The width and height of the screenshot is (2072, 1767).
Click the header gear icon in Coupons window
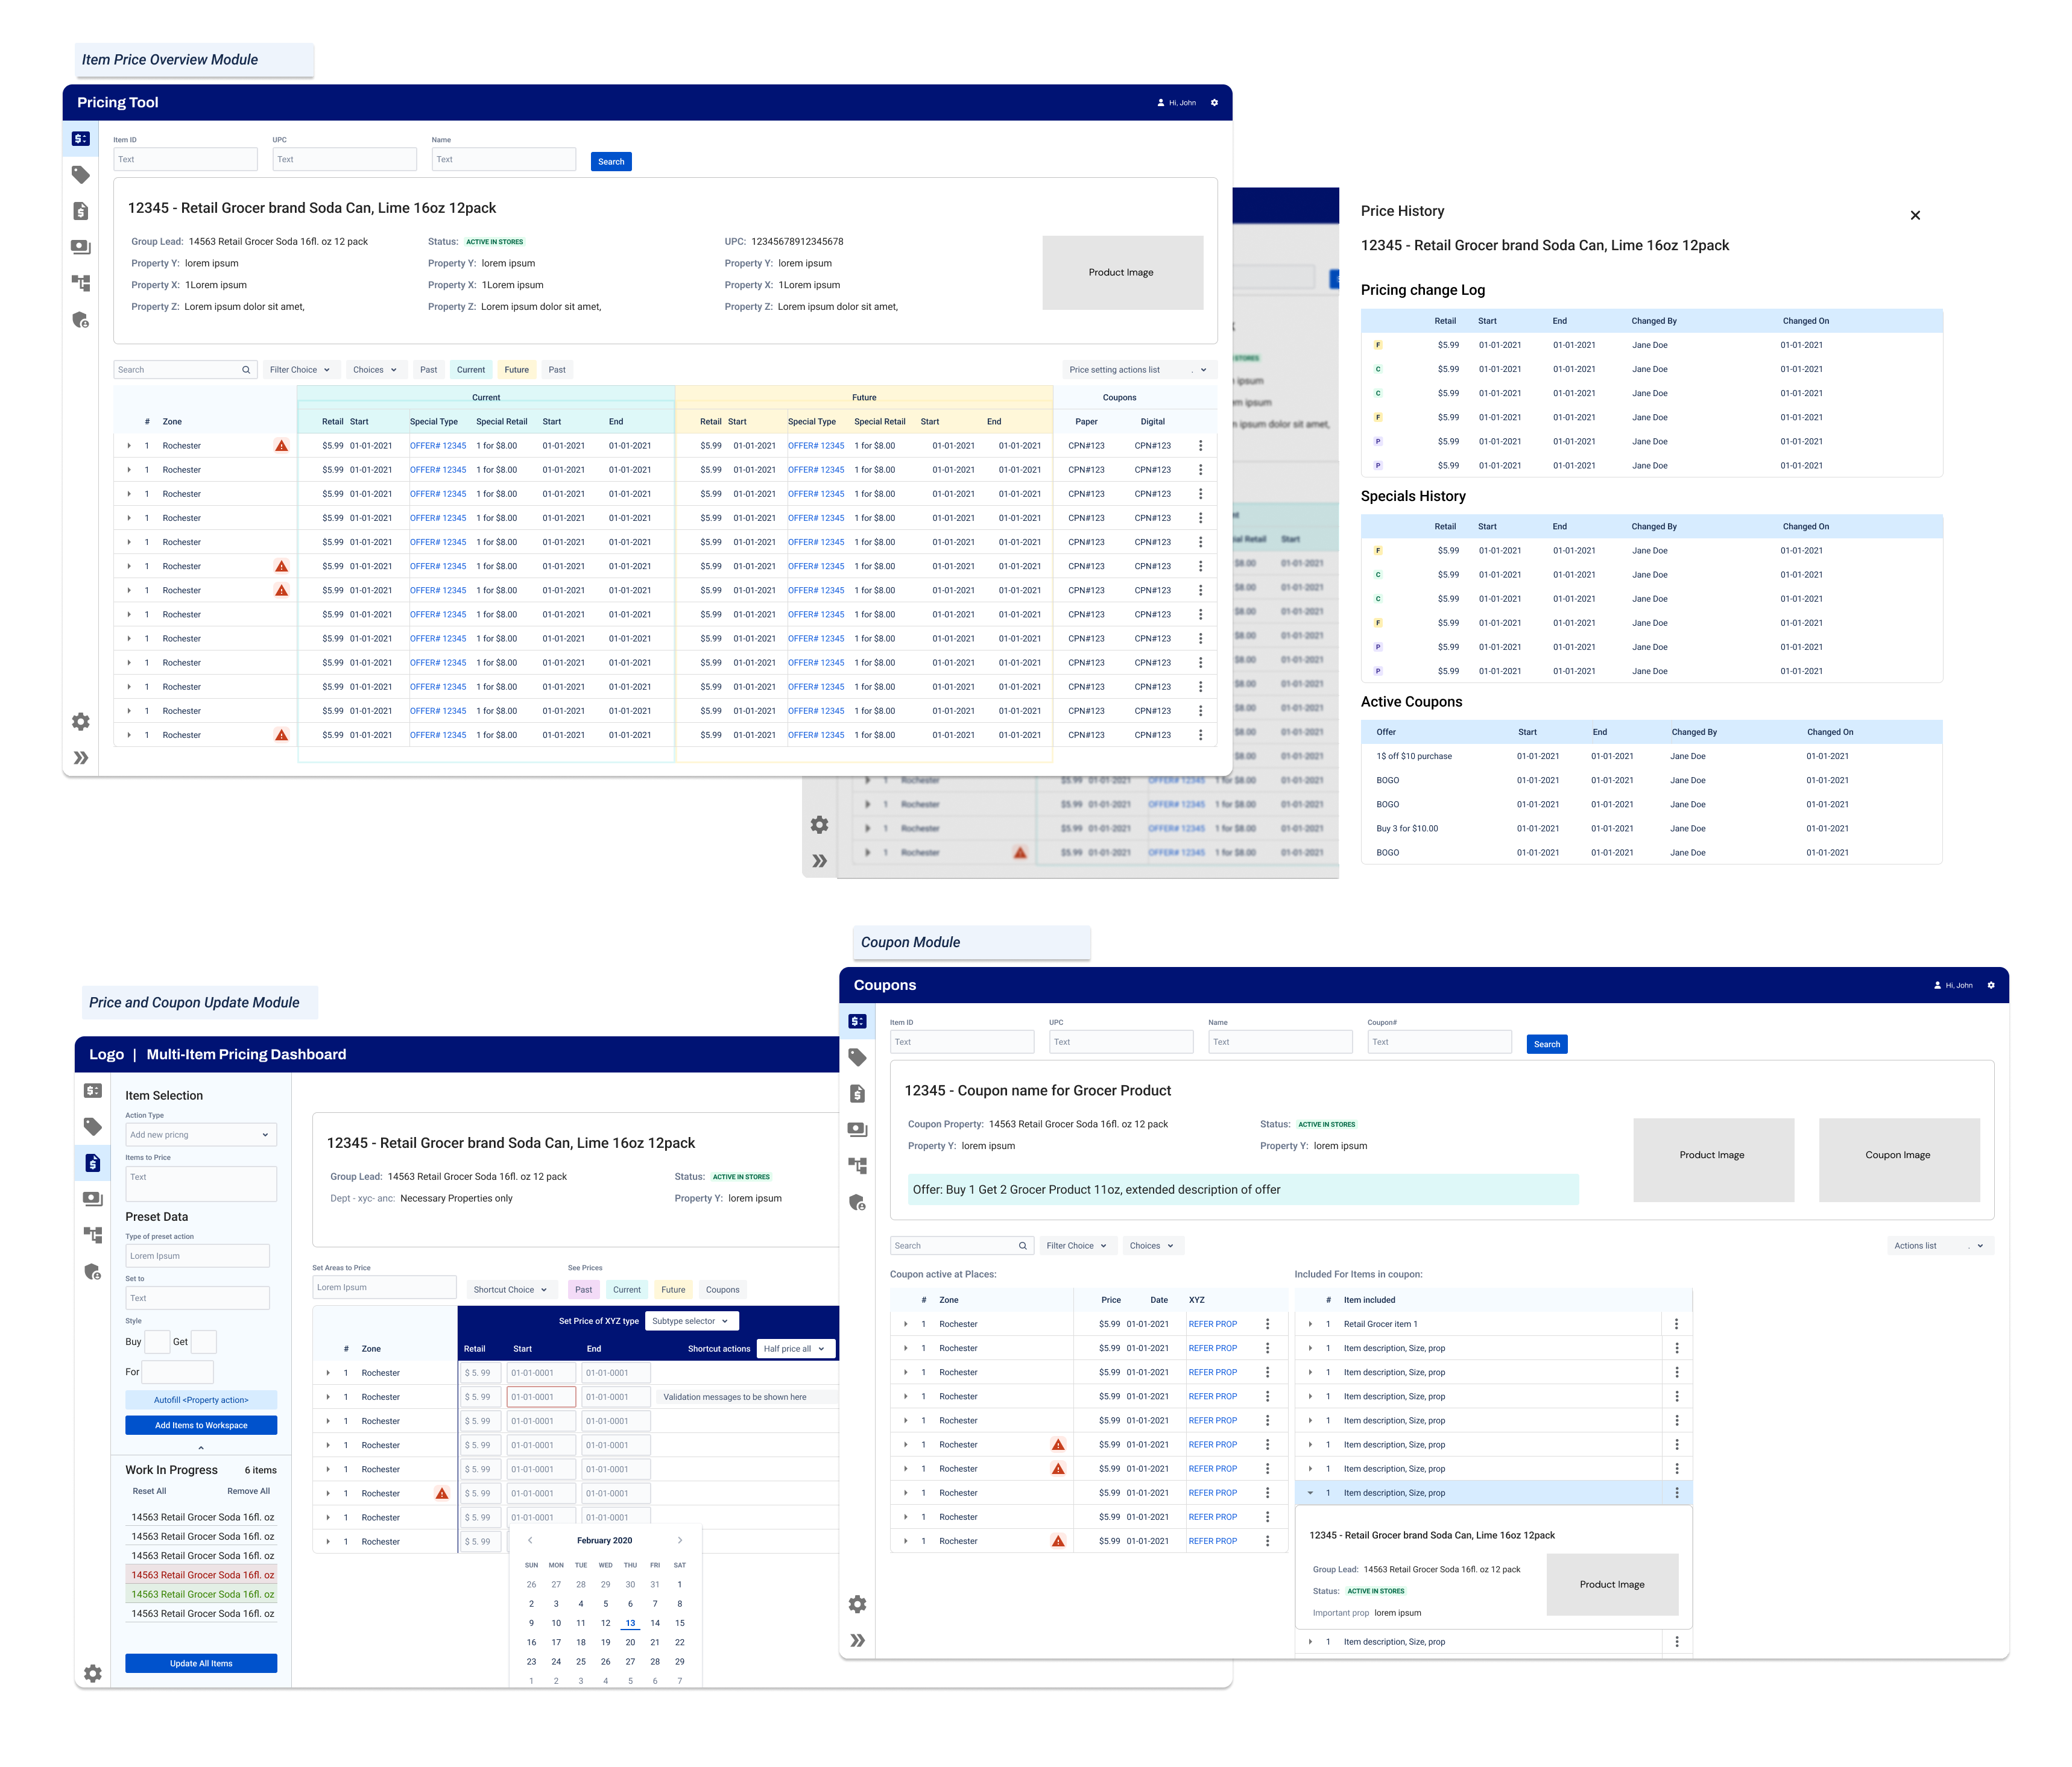click(x=1991, y=985)
